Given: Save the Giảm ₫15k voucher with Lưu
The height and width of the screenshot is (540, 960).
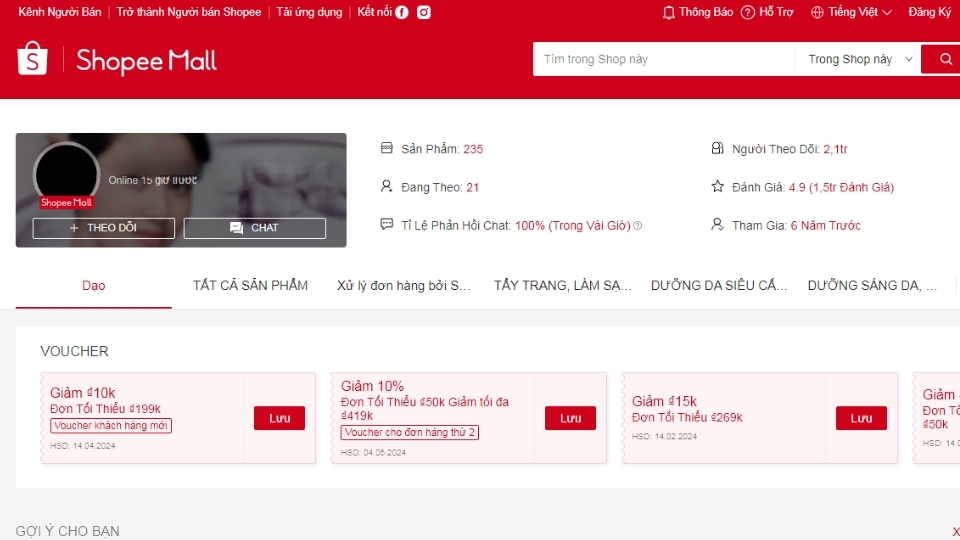Looking at the screenshot, I should 861,418.
